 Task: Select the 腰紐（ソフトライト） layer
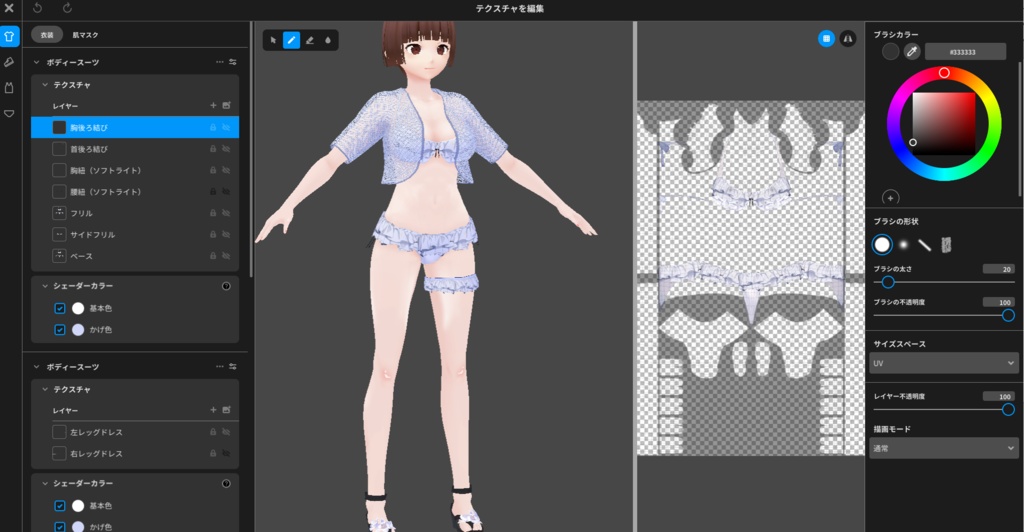(x=135, y=192)
